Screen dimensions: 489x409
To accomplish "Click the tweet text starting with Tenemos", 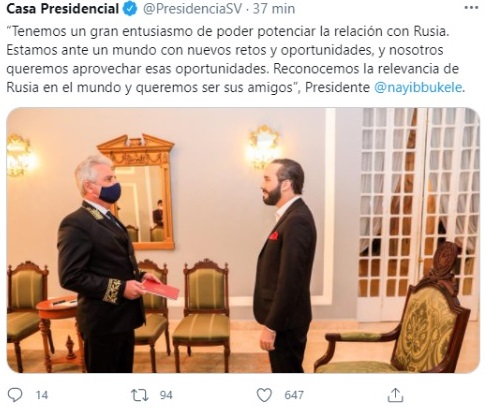I will coord(235,59).
